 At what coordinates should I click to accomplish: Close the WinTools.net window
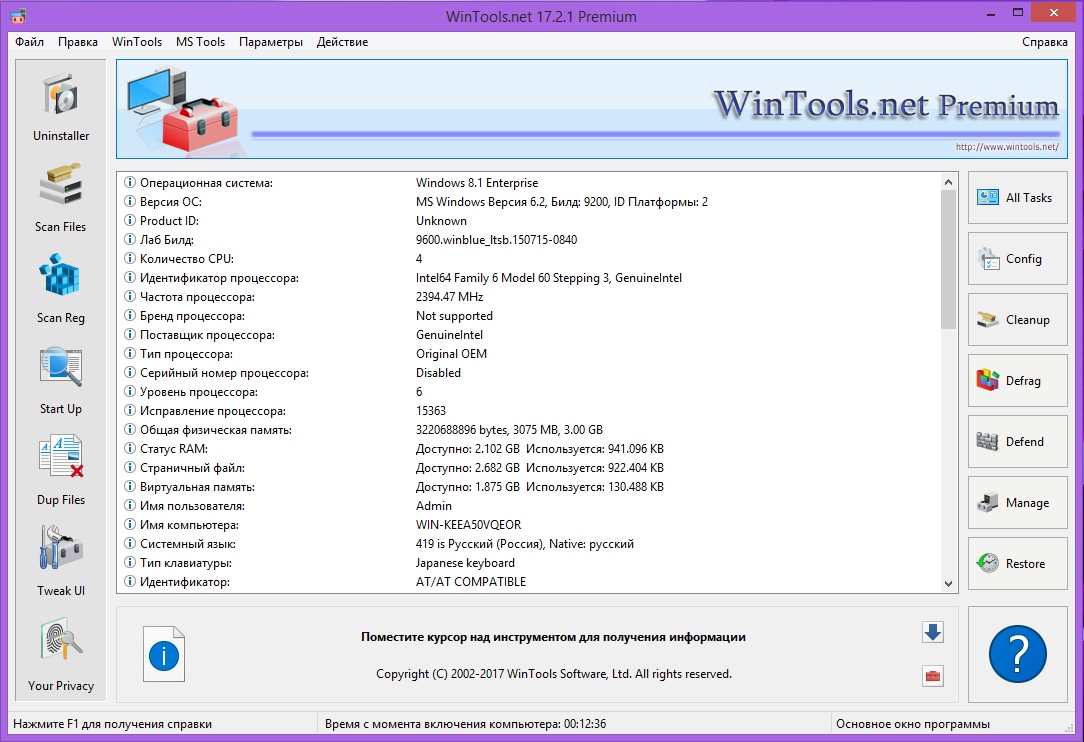coord(1054,12)
